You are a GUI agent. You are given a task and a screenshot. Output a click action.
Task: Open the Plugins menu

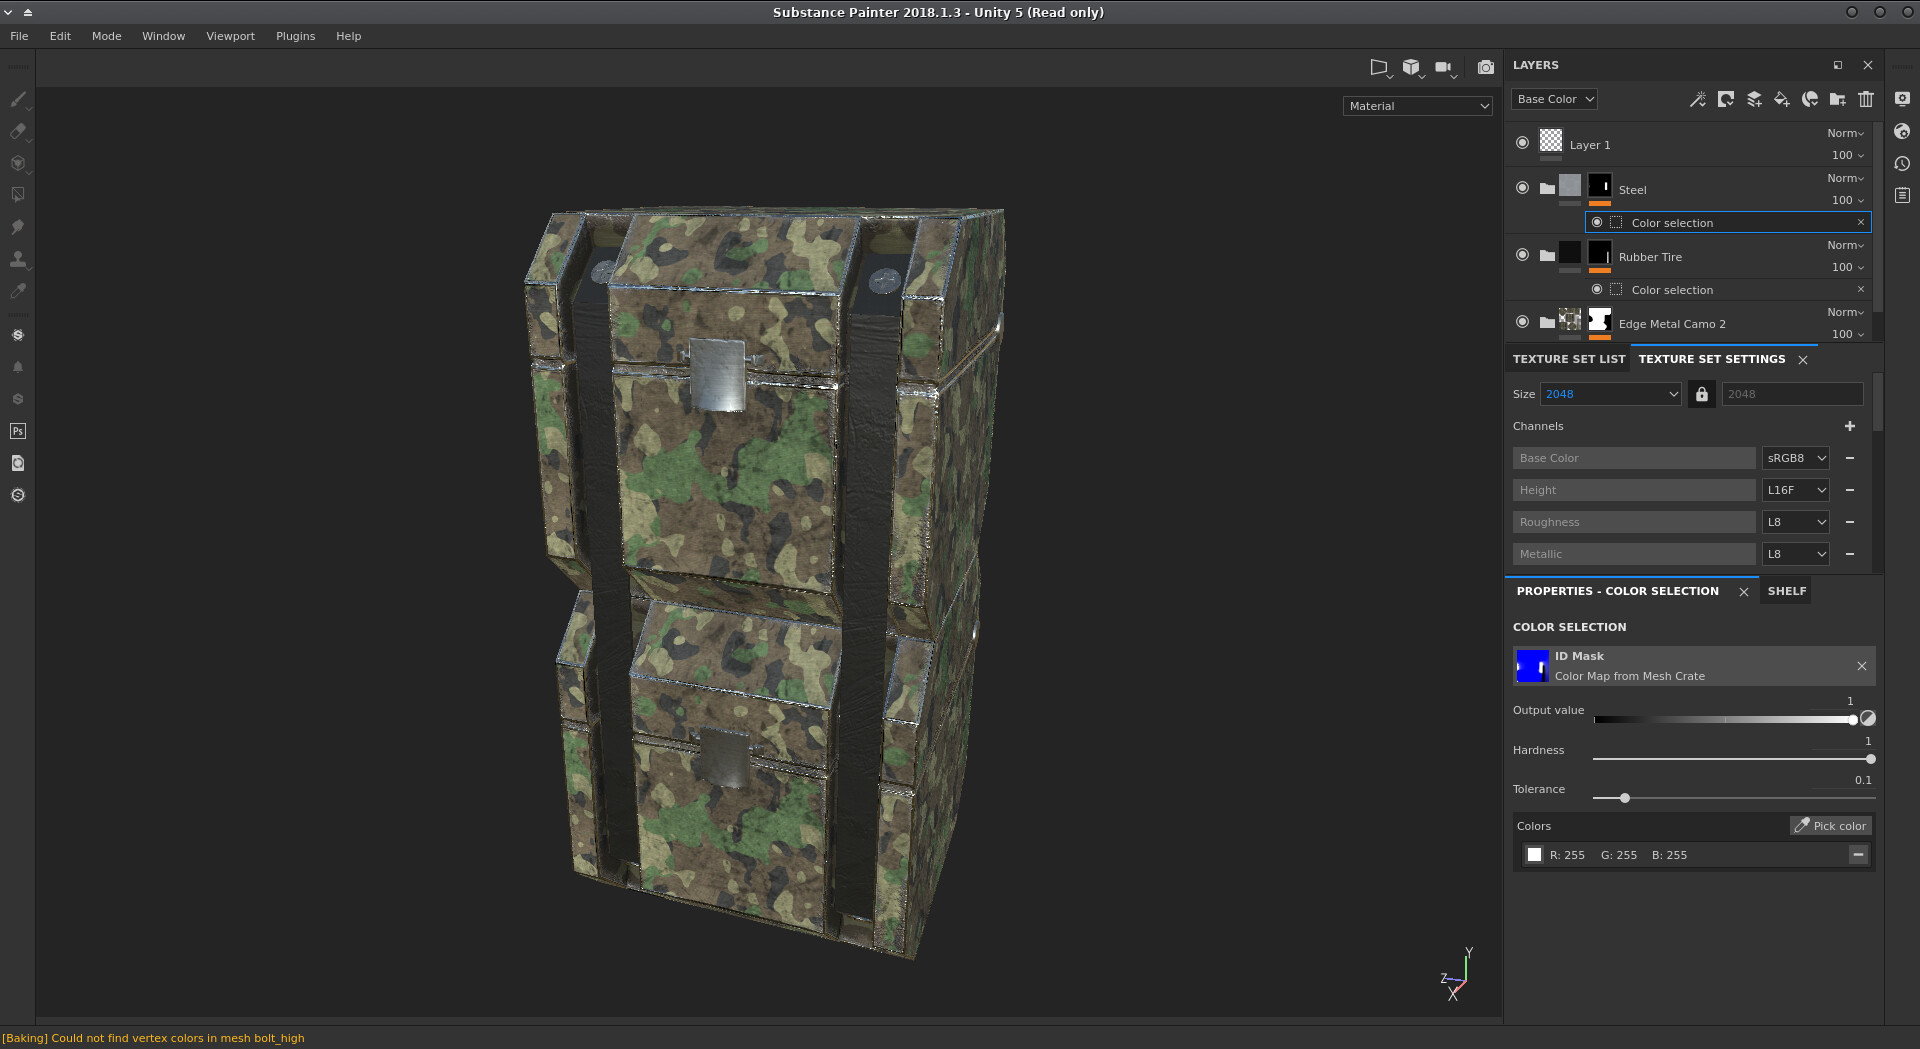point(295,36)
